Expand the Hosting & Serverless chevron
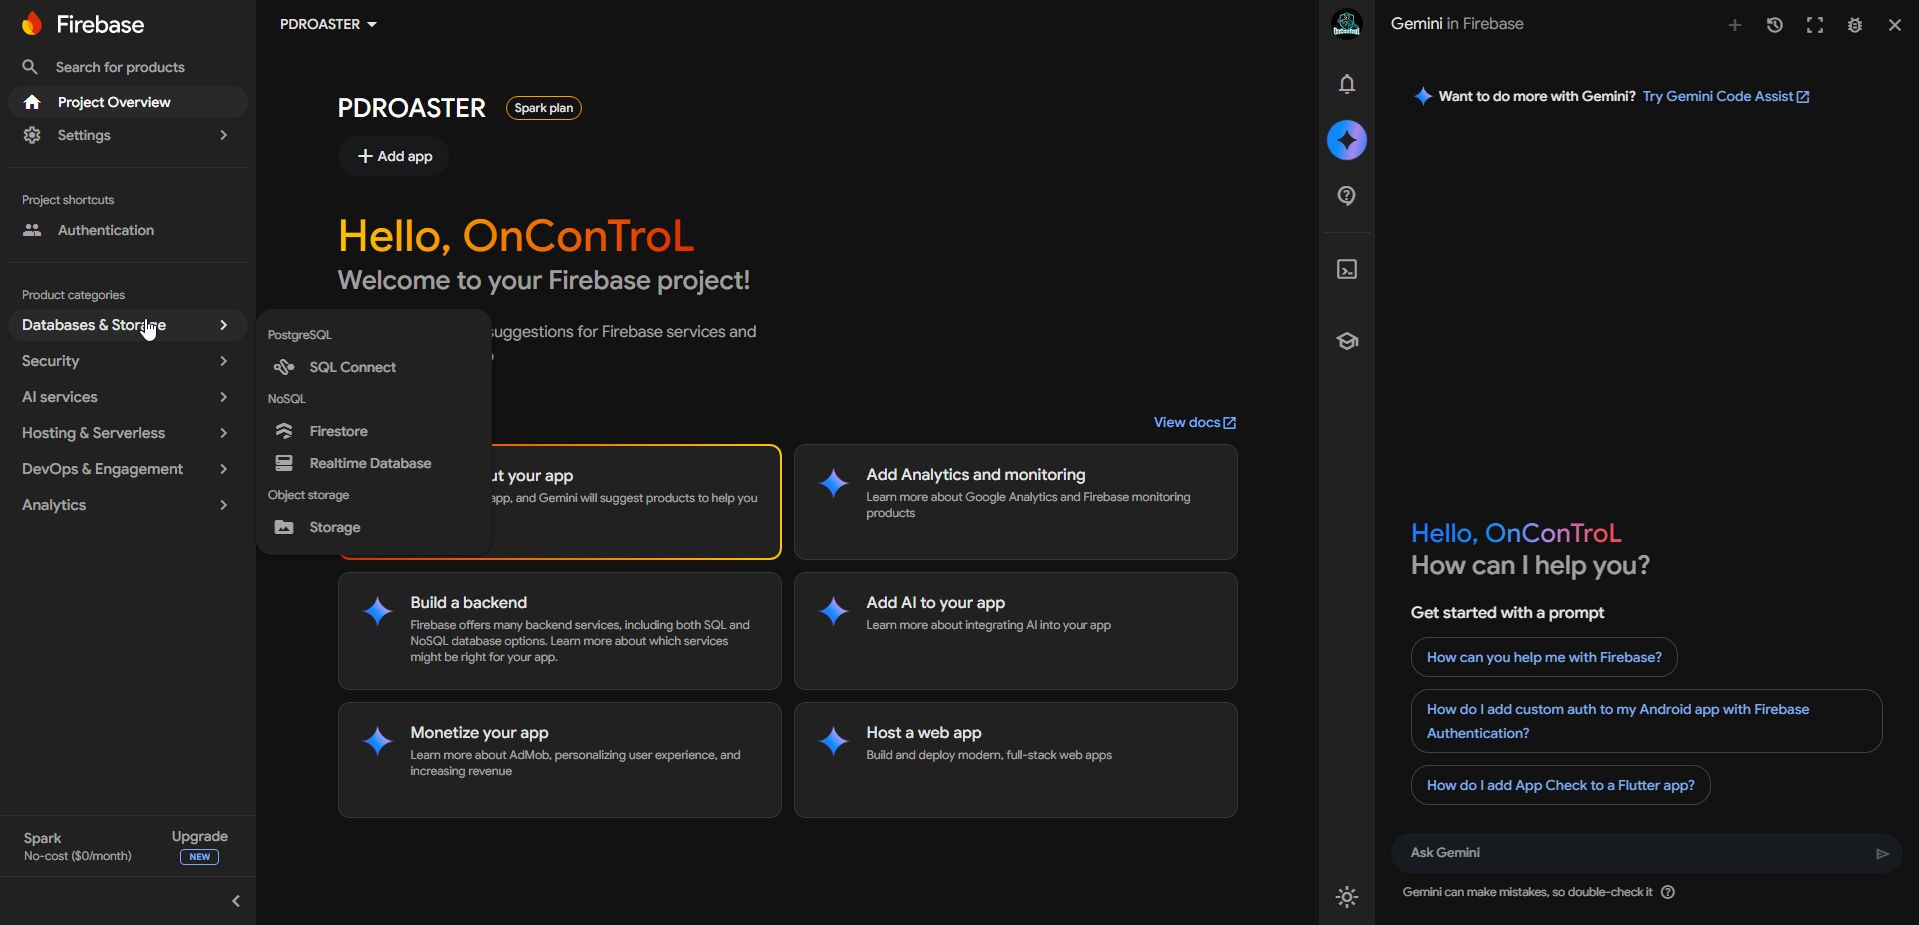This screenshot has width=1919, height=925. (224, 433)
